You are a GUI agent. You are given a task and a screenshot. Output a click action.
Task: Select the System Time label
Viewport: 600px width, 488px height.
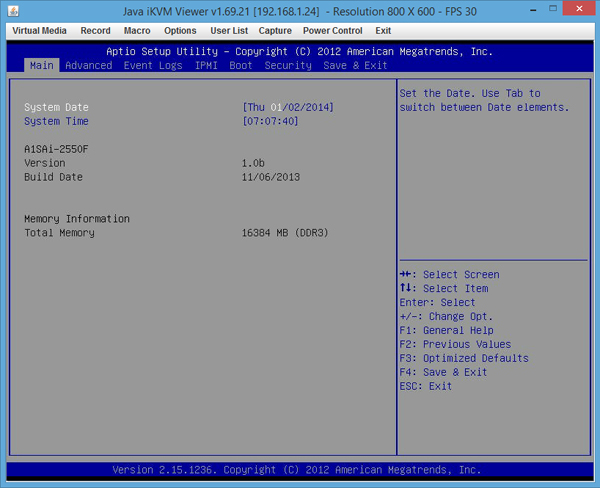56,121
